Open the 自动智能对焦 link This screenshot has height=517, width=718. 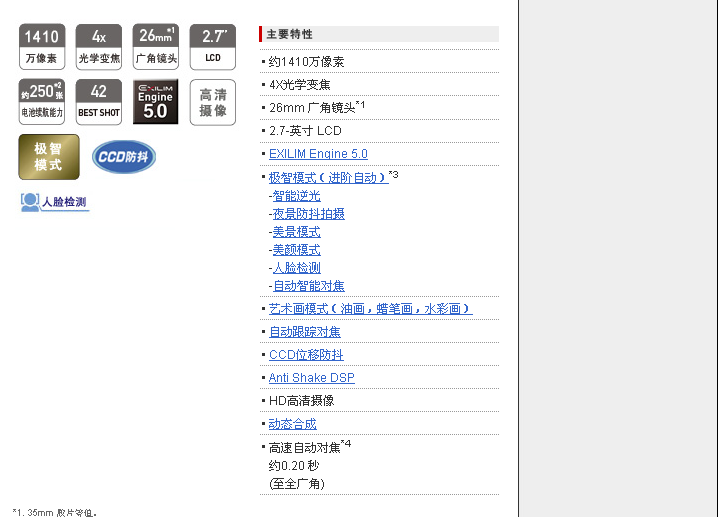pos(309,286)
